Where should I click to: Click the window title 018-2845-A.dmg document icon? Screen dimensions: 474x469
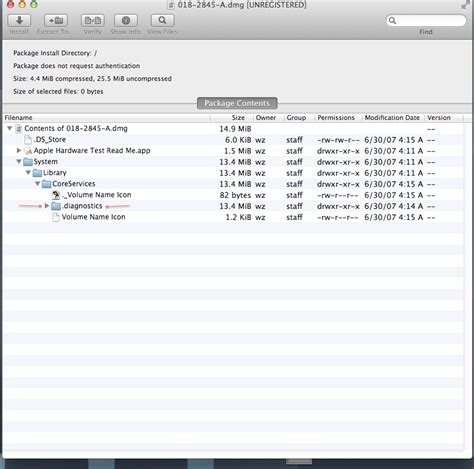pos(171,5)
